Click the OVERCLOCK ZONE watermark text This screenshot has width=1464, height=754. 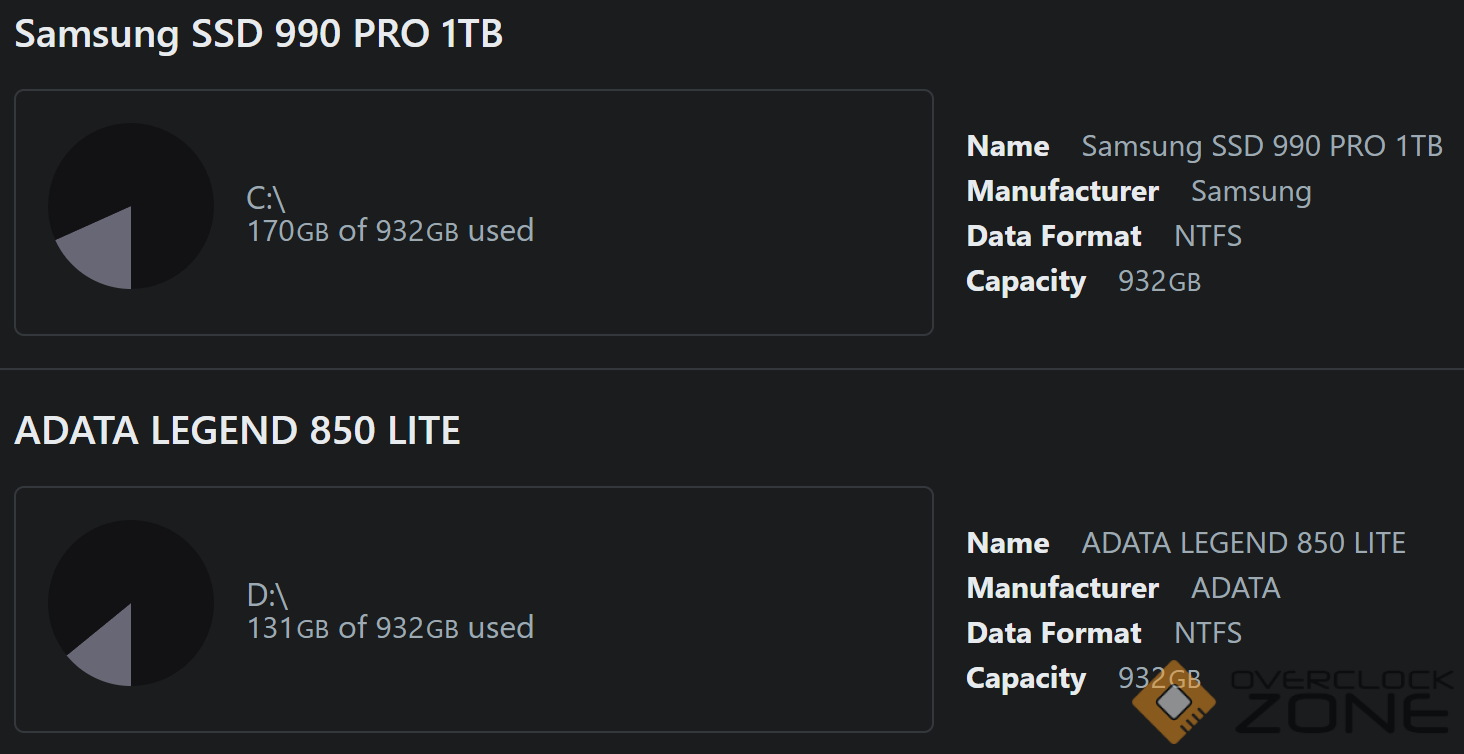pos(1342,702)
